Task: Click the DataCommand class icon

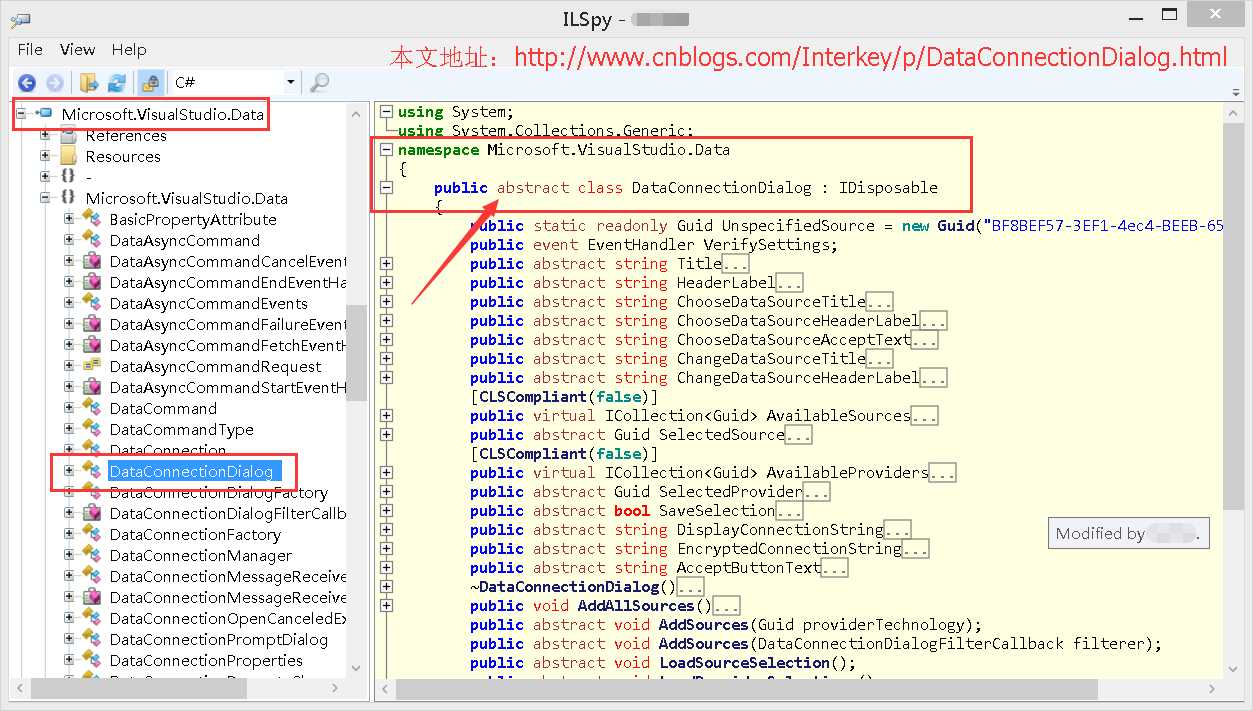Action: pos(92,408)
